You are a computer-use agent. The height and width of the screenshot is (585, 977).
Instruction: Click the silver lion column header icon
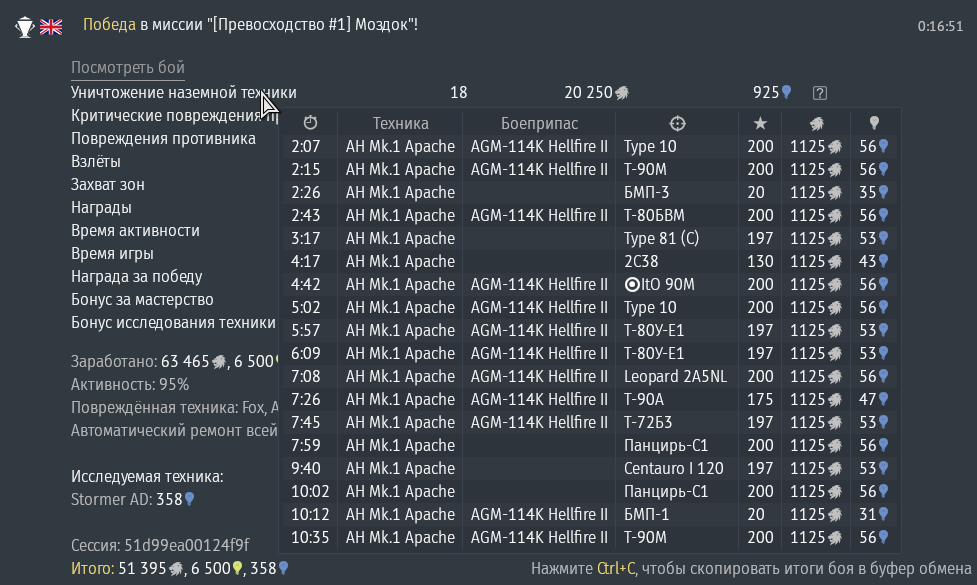[x=816, y=123]
